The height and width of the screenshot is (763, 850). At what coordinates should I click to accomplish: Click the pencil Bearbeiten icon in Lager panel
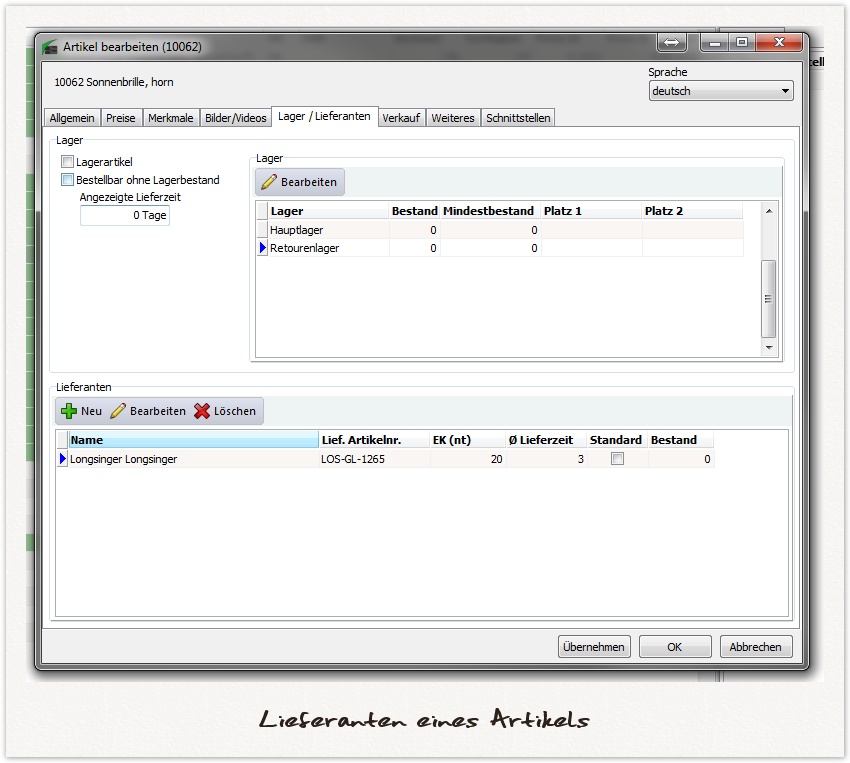(269, 182)
